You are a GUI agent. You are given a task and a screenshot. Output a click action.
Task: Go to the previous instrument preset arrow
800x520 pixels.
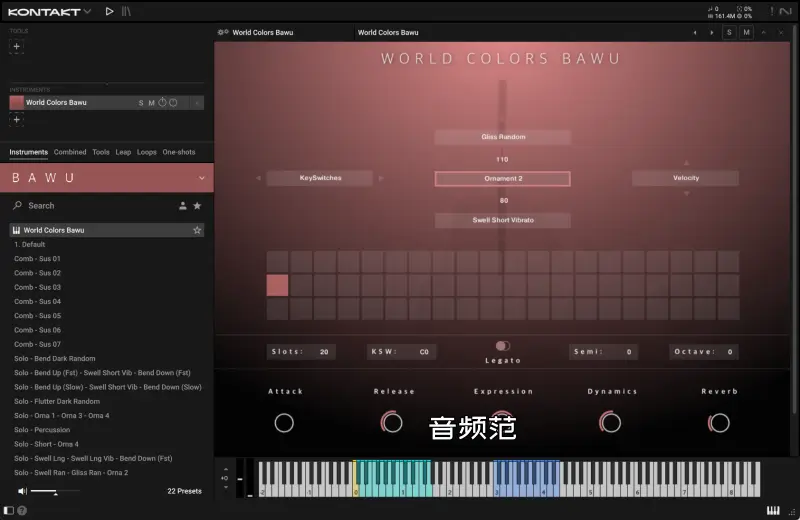tap(694, 33)
